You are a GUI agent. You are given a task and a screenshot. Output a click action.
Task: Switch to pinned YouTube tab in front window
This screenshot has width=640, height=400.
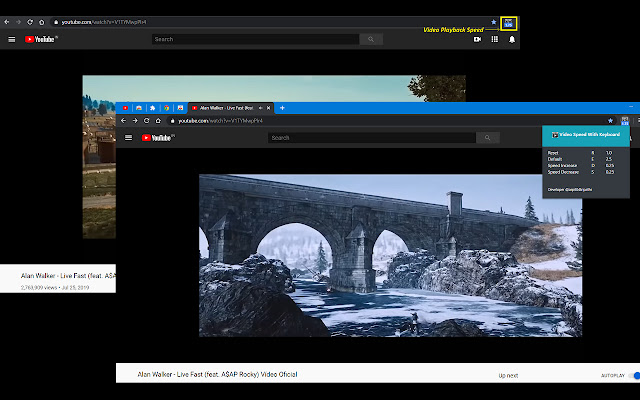pos(125,108)
